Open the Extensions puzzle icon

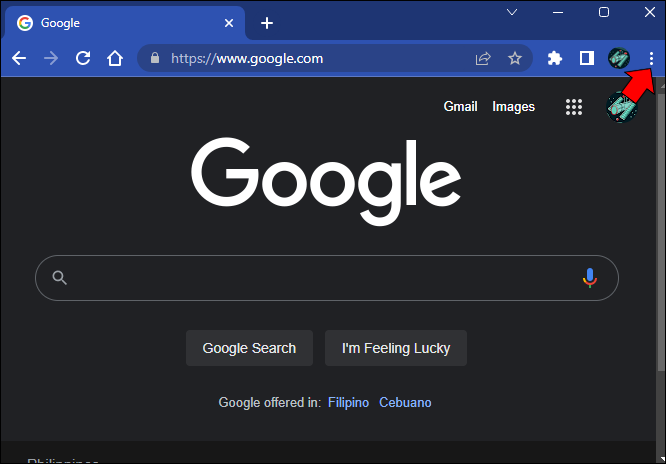555,58
